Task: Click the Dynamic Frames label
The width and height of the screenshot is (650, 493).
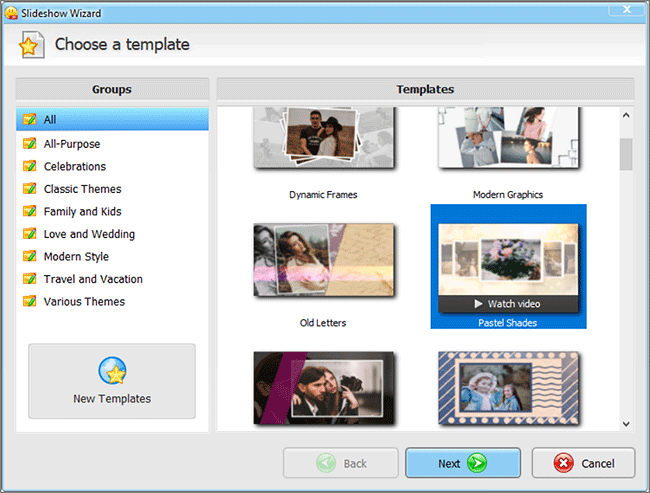Action: 323,195
